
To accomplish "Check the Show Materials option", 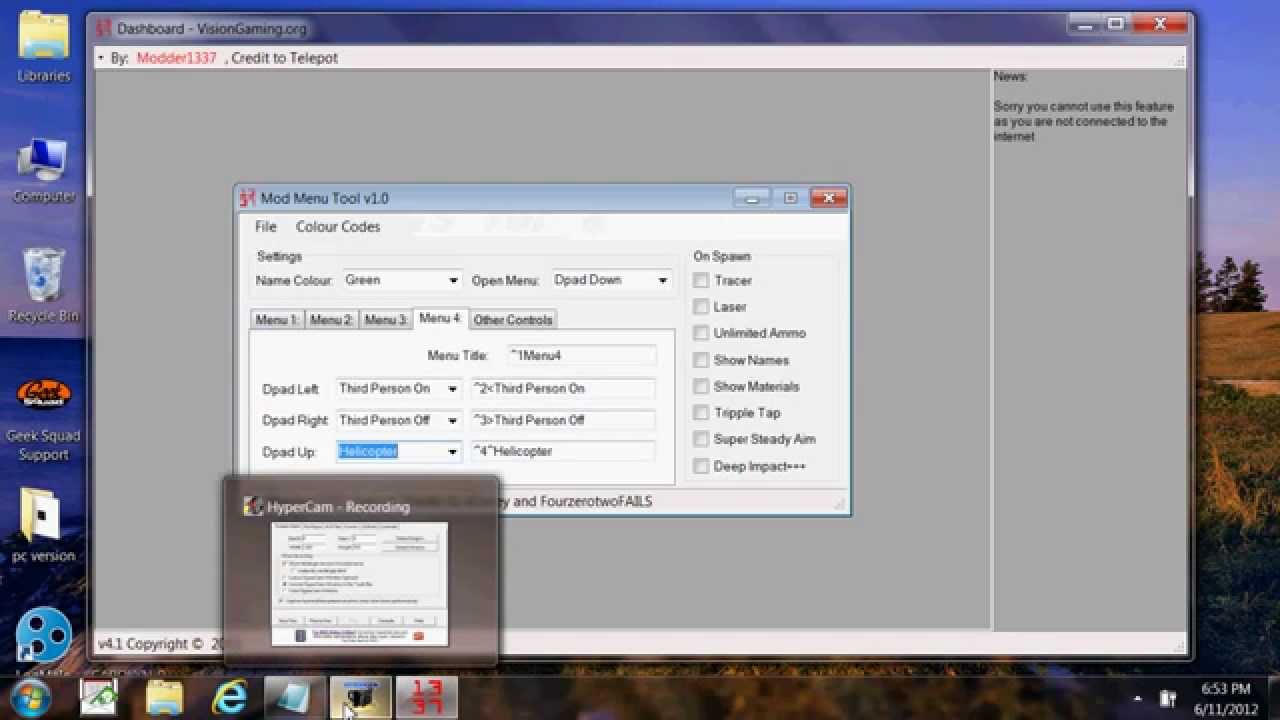I will click(702, 386).
